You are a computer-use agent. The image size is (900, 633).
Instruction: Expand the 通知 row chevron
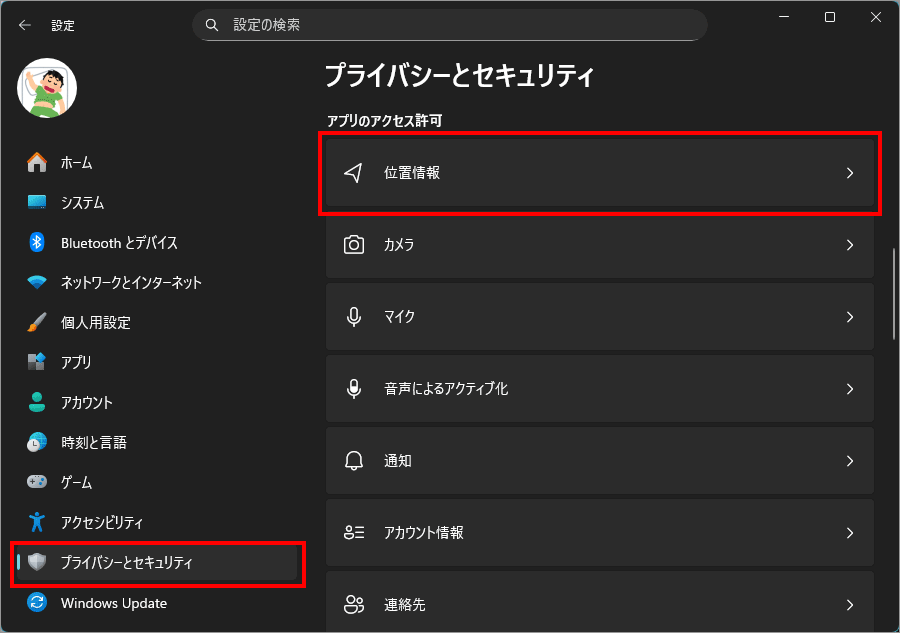coord(849,461)
